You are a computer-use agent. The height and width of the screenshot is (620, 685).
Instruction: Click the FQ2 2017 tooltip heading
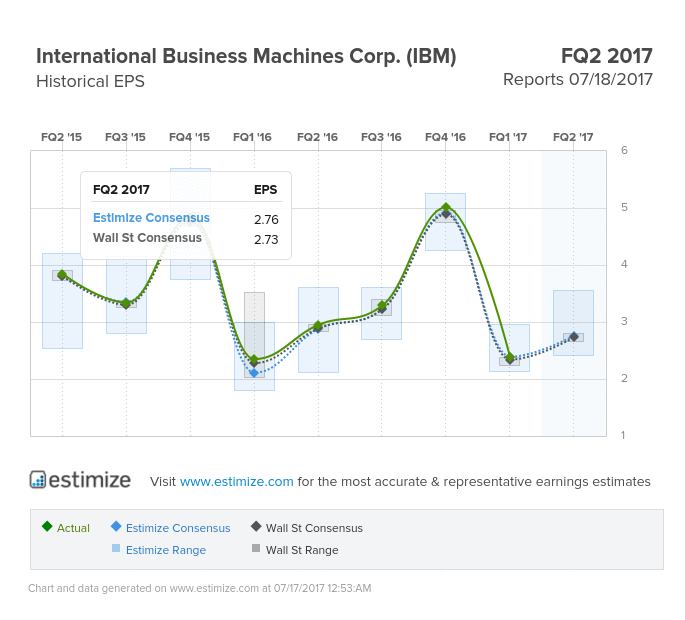tap(121, 190)
